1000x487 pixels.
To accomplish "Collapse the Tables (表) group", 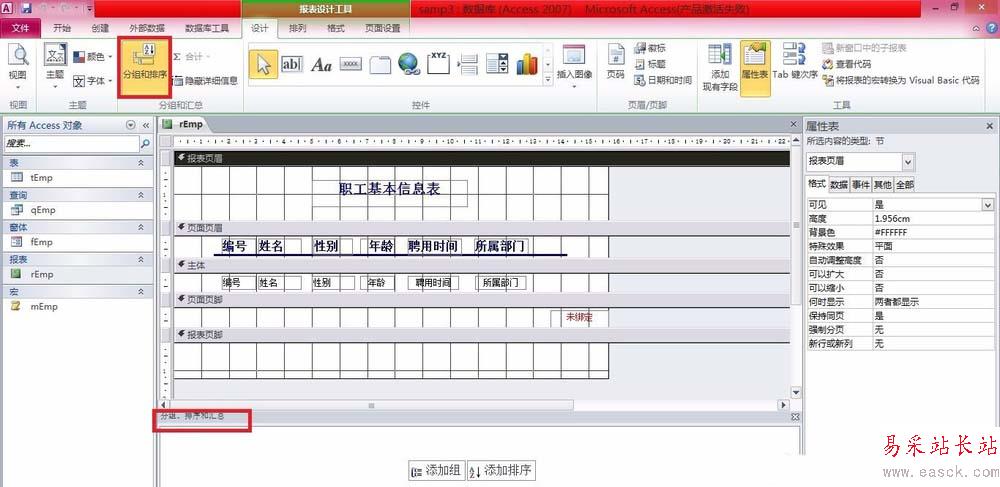I will pyautogui.click(x=141, y=163).
